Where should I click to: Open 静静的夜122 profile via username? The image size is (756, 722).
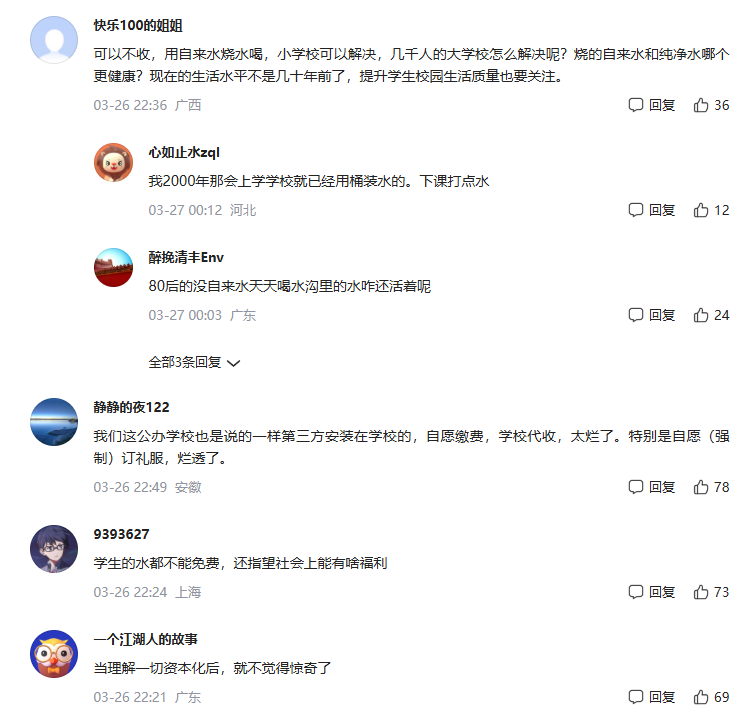(x=131, y=407)
